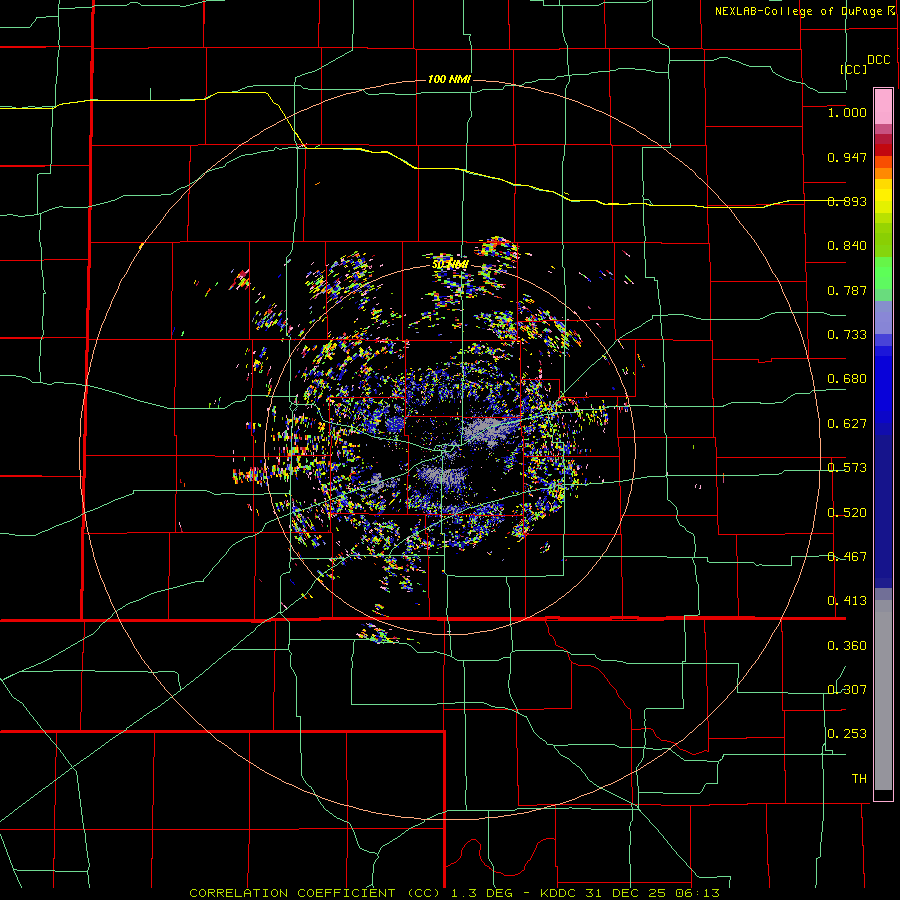This screenshot has width=900, height=900.
Task: Pick the dark red color bar segment
Action: (883, 149)
